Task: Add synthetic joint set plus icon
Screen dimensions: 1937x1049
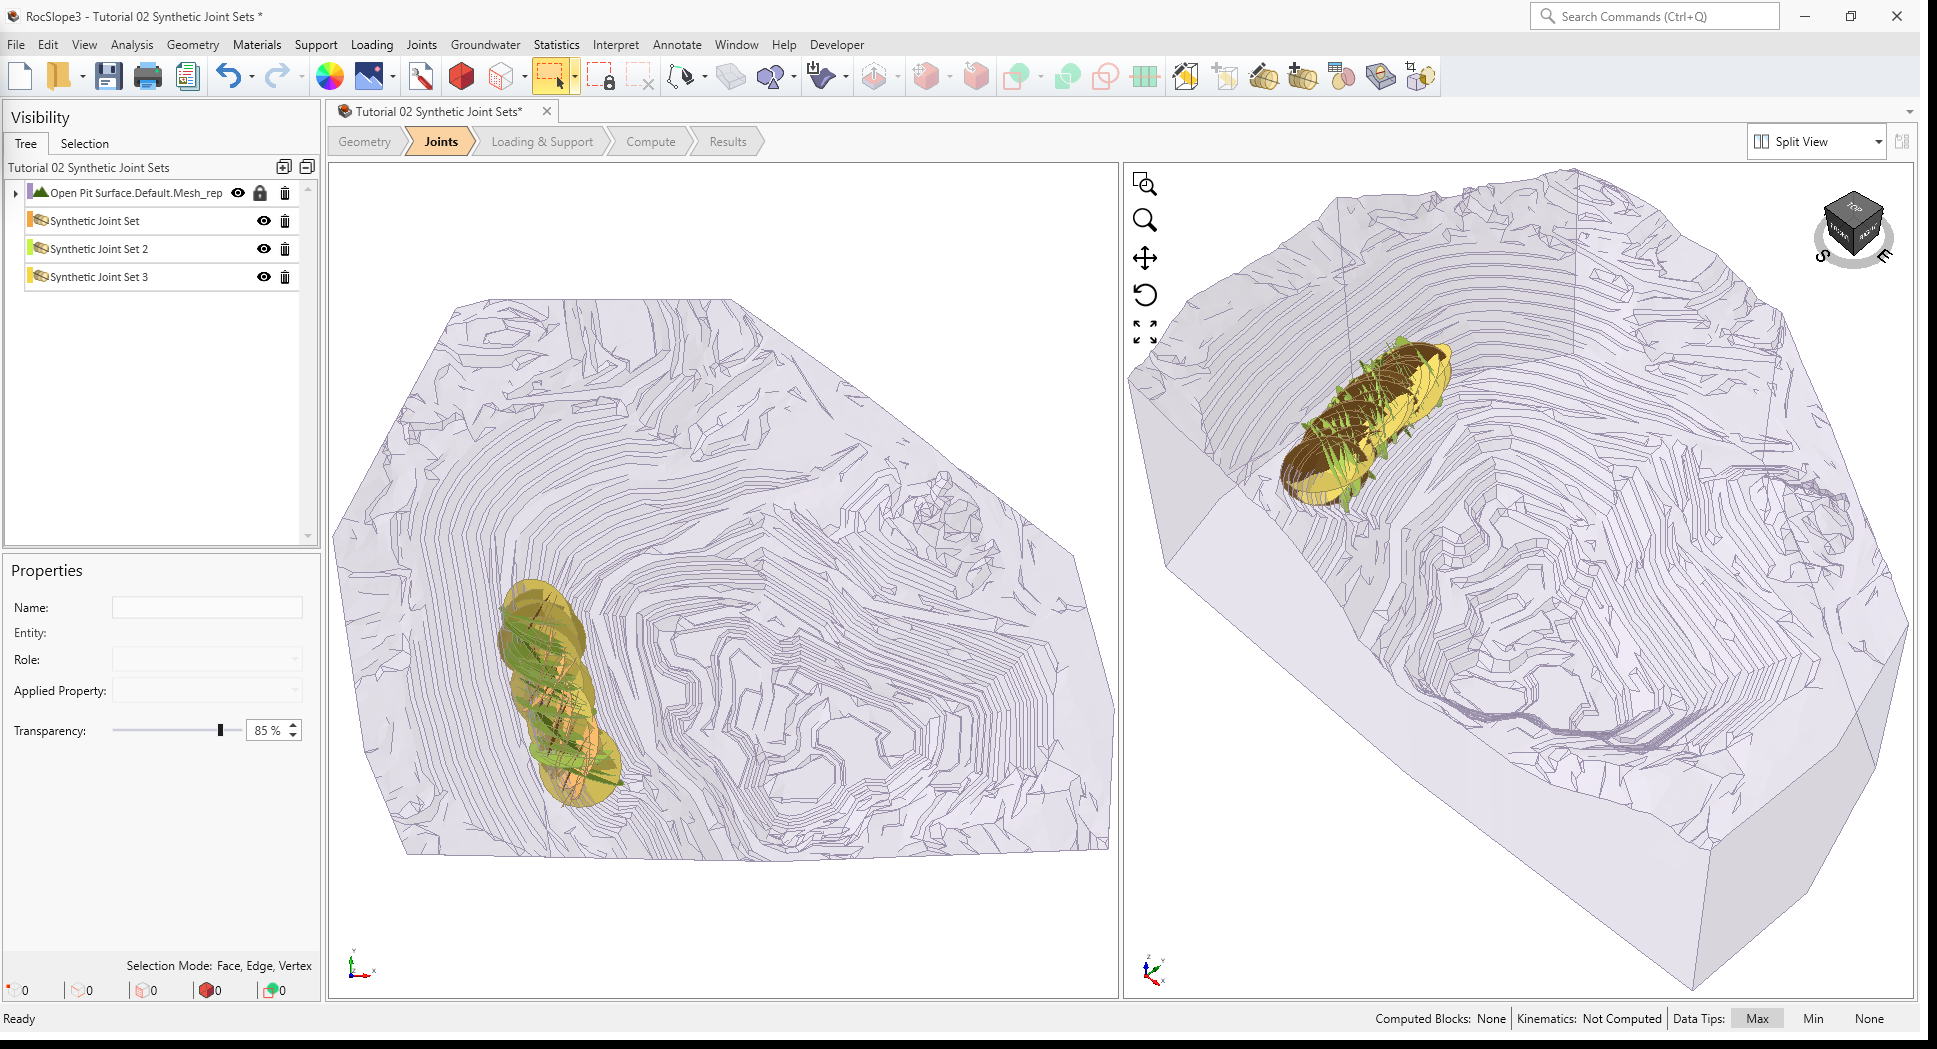Action: (x=1302, y=76)
